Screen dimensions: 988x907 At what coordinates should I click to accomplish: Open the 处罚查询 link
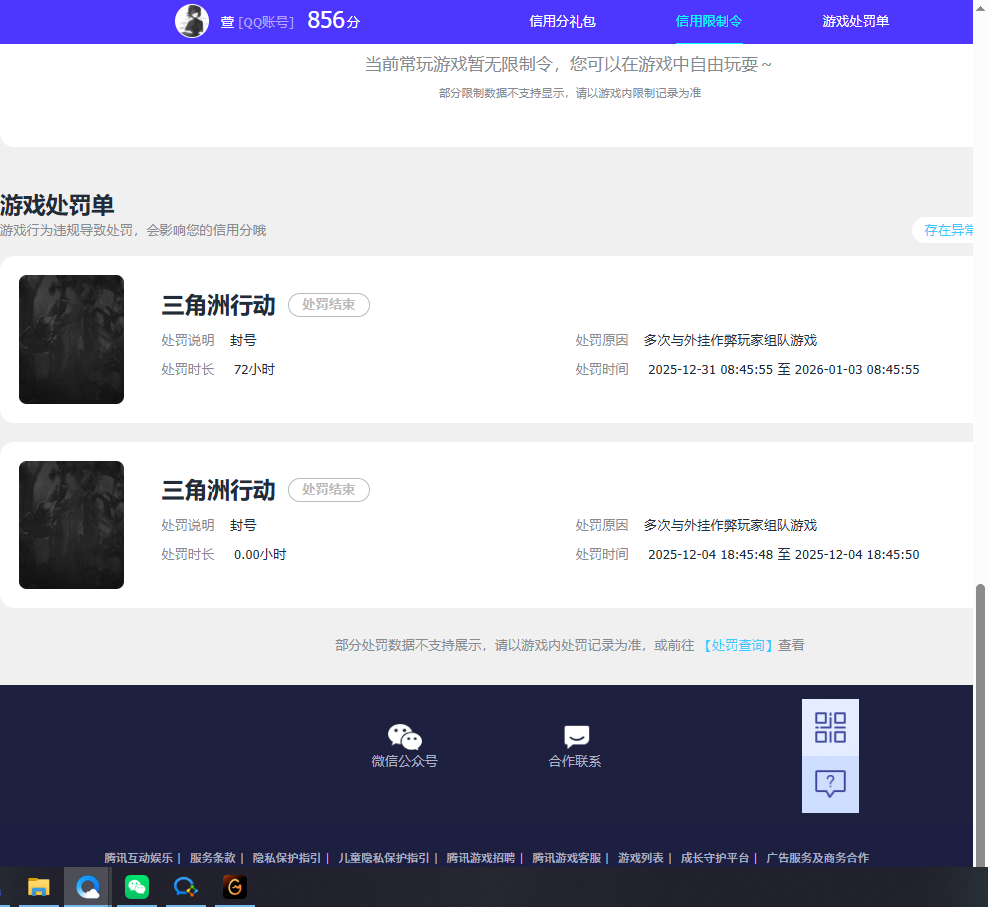(738, 645)
